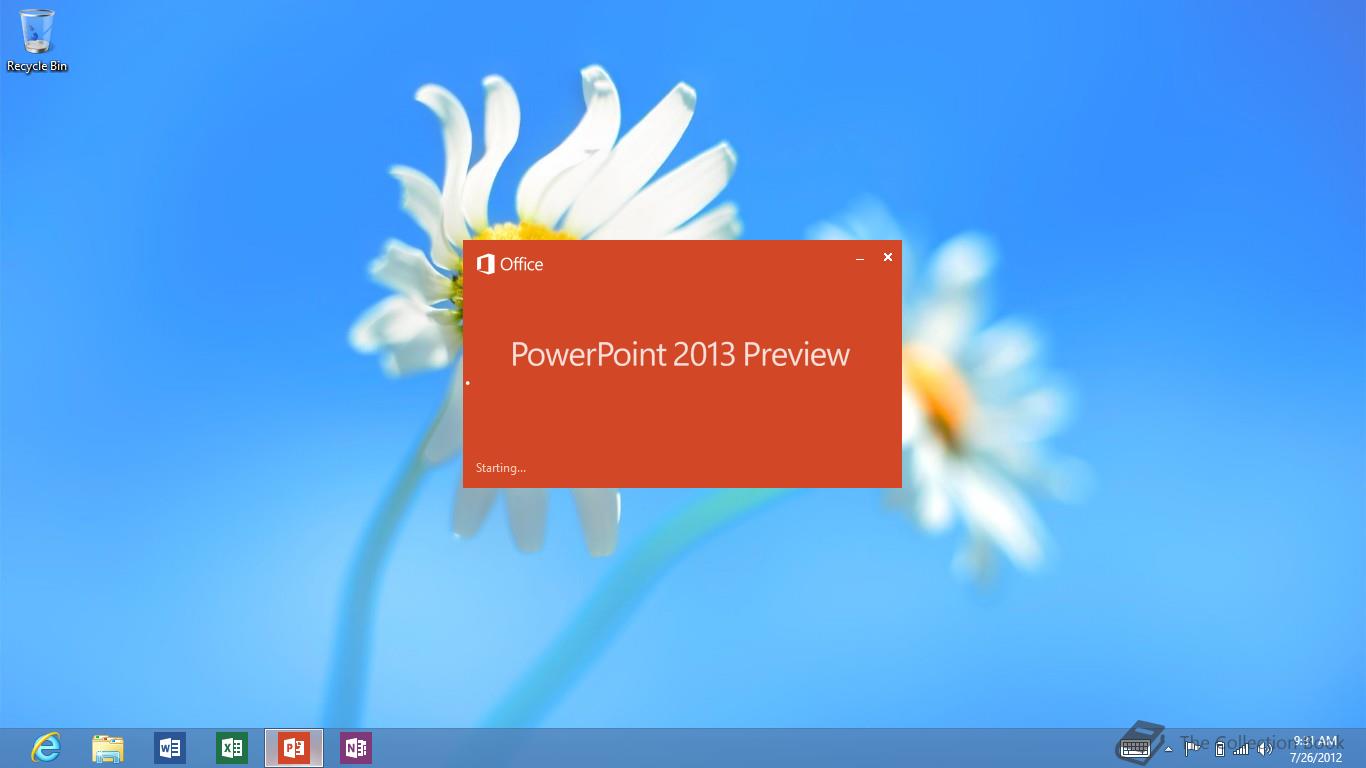Click the clock showing 7/26/2012
The width and height of the screenshot is (1366, 768).
point(1316,748)
